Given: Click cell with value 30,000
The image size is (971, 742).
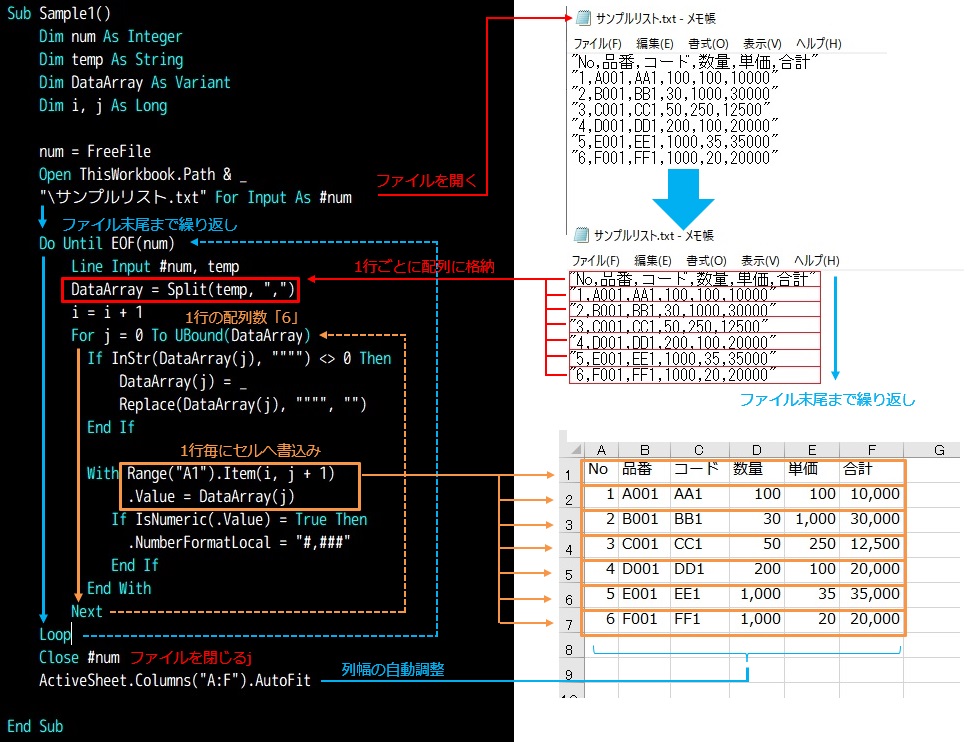Looking at the screenshot, I should (871, 519).
